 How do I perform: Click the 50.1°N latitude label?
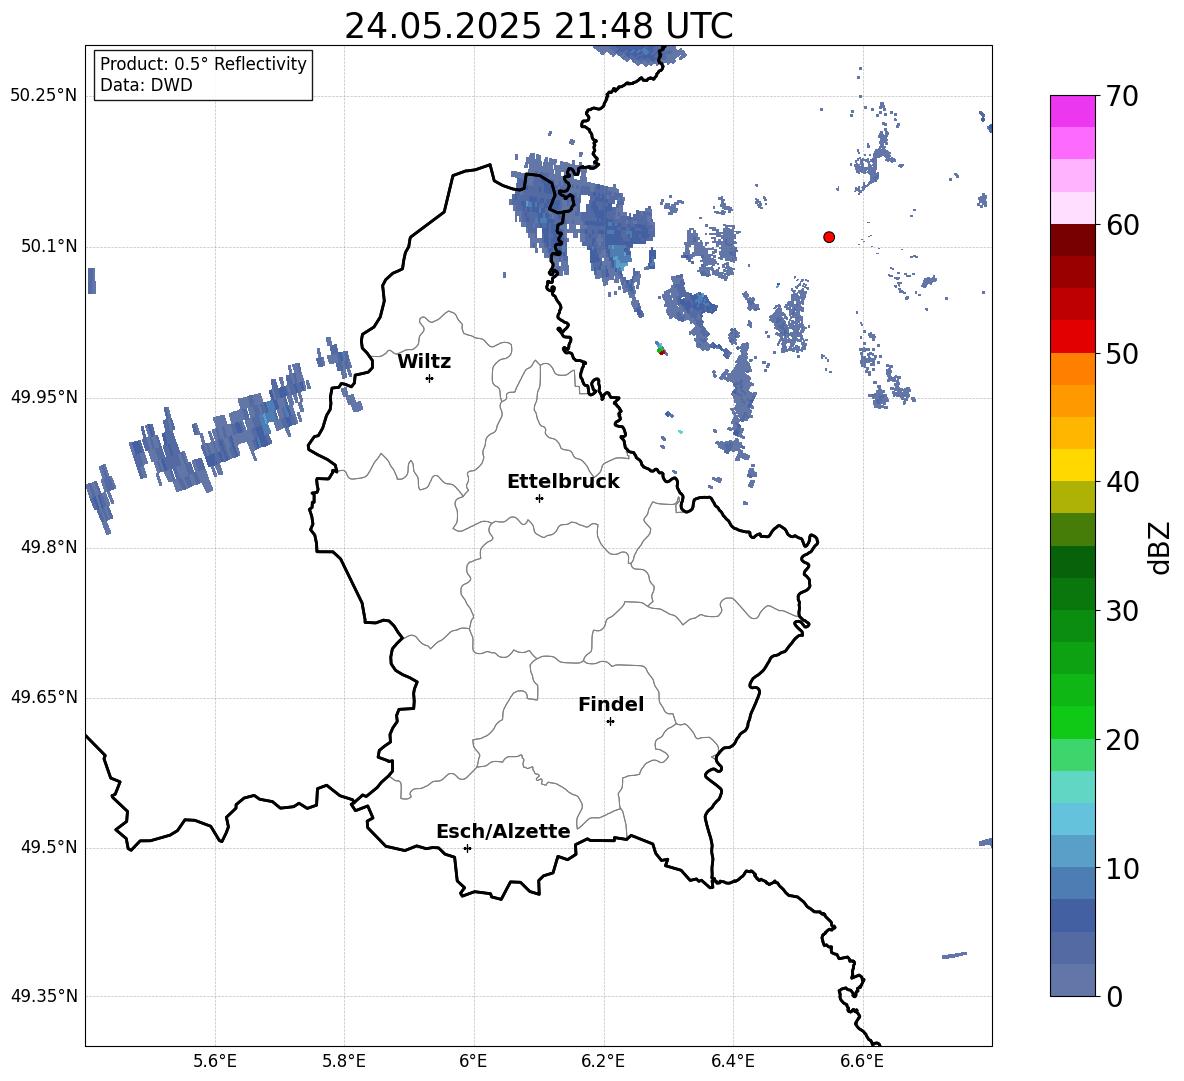pos(49,247)
